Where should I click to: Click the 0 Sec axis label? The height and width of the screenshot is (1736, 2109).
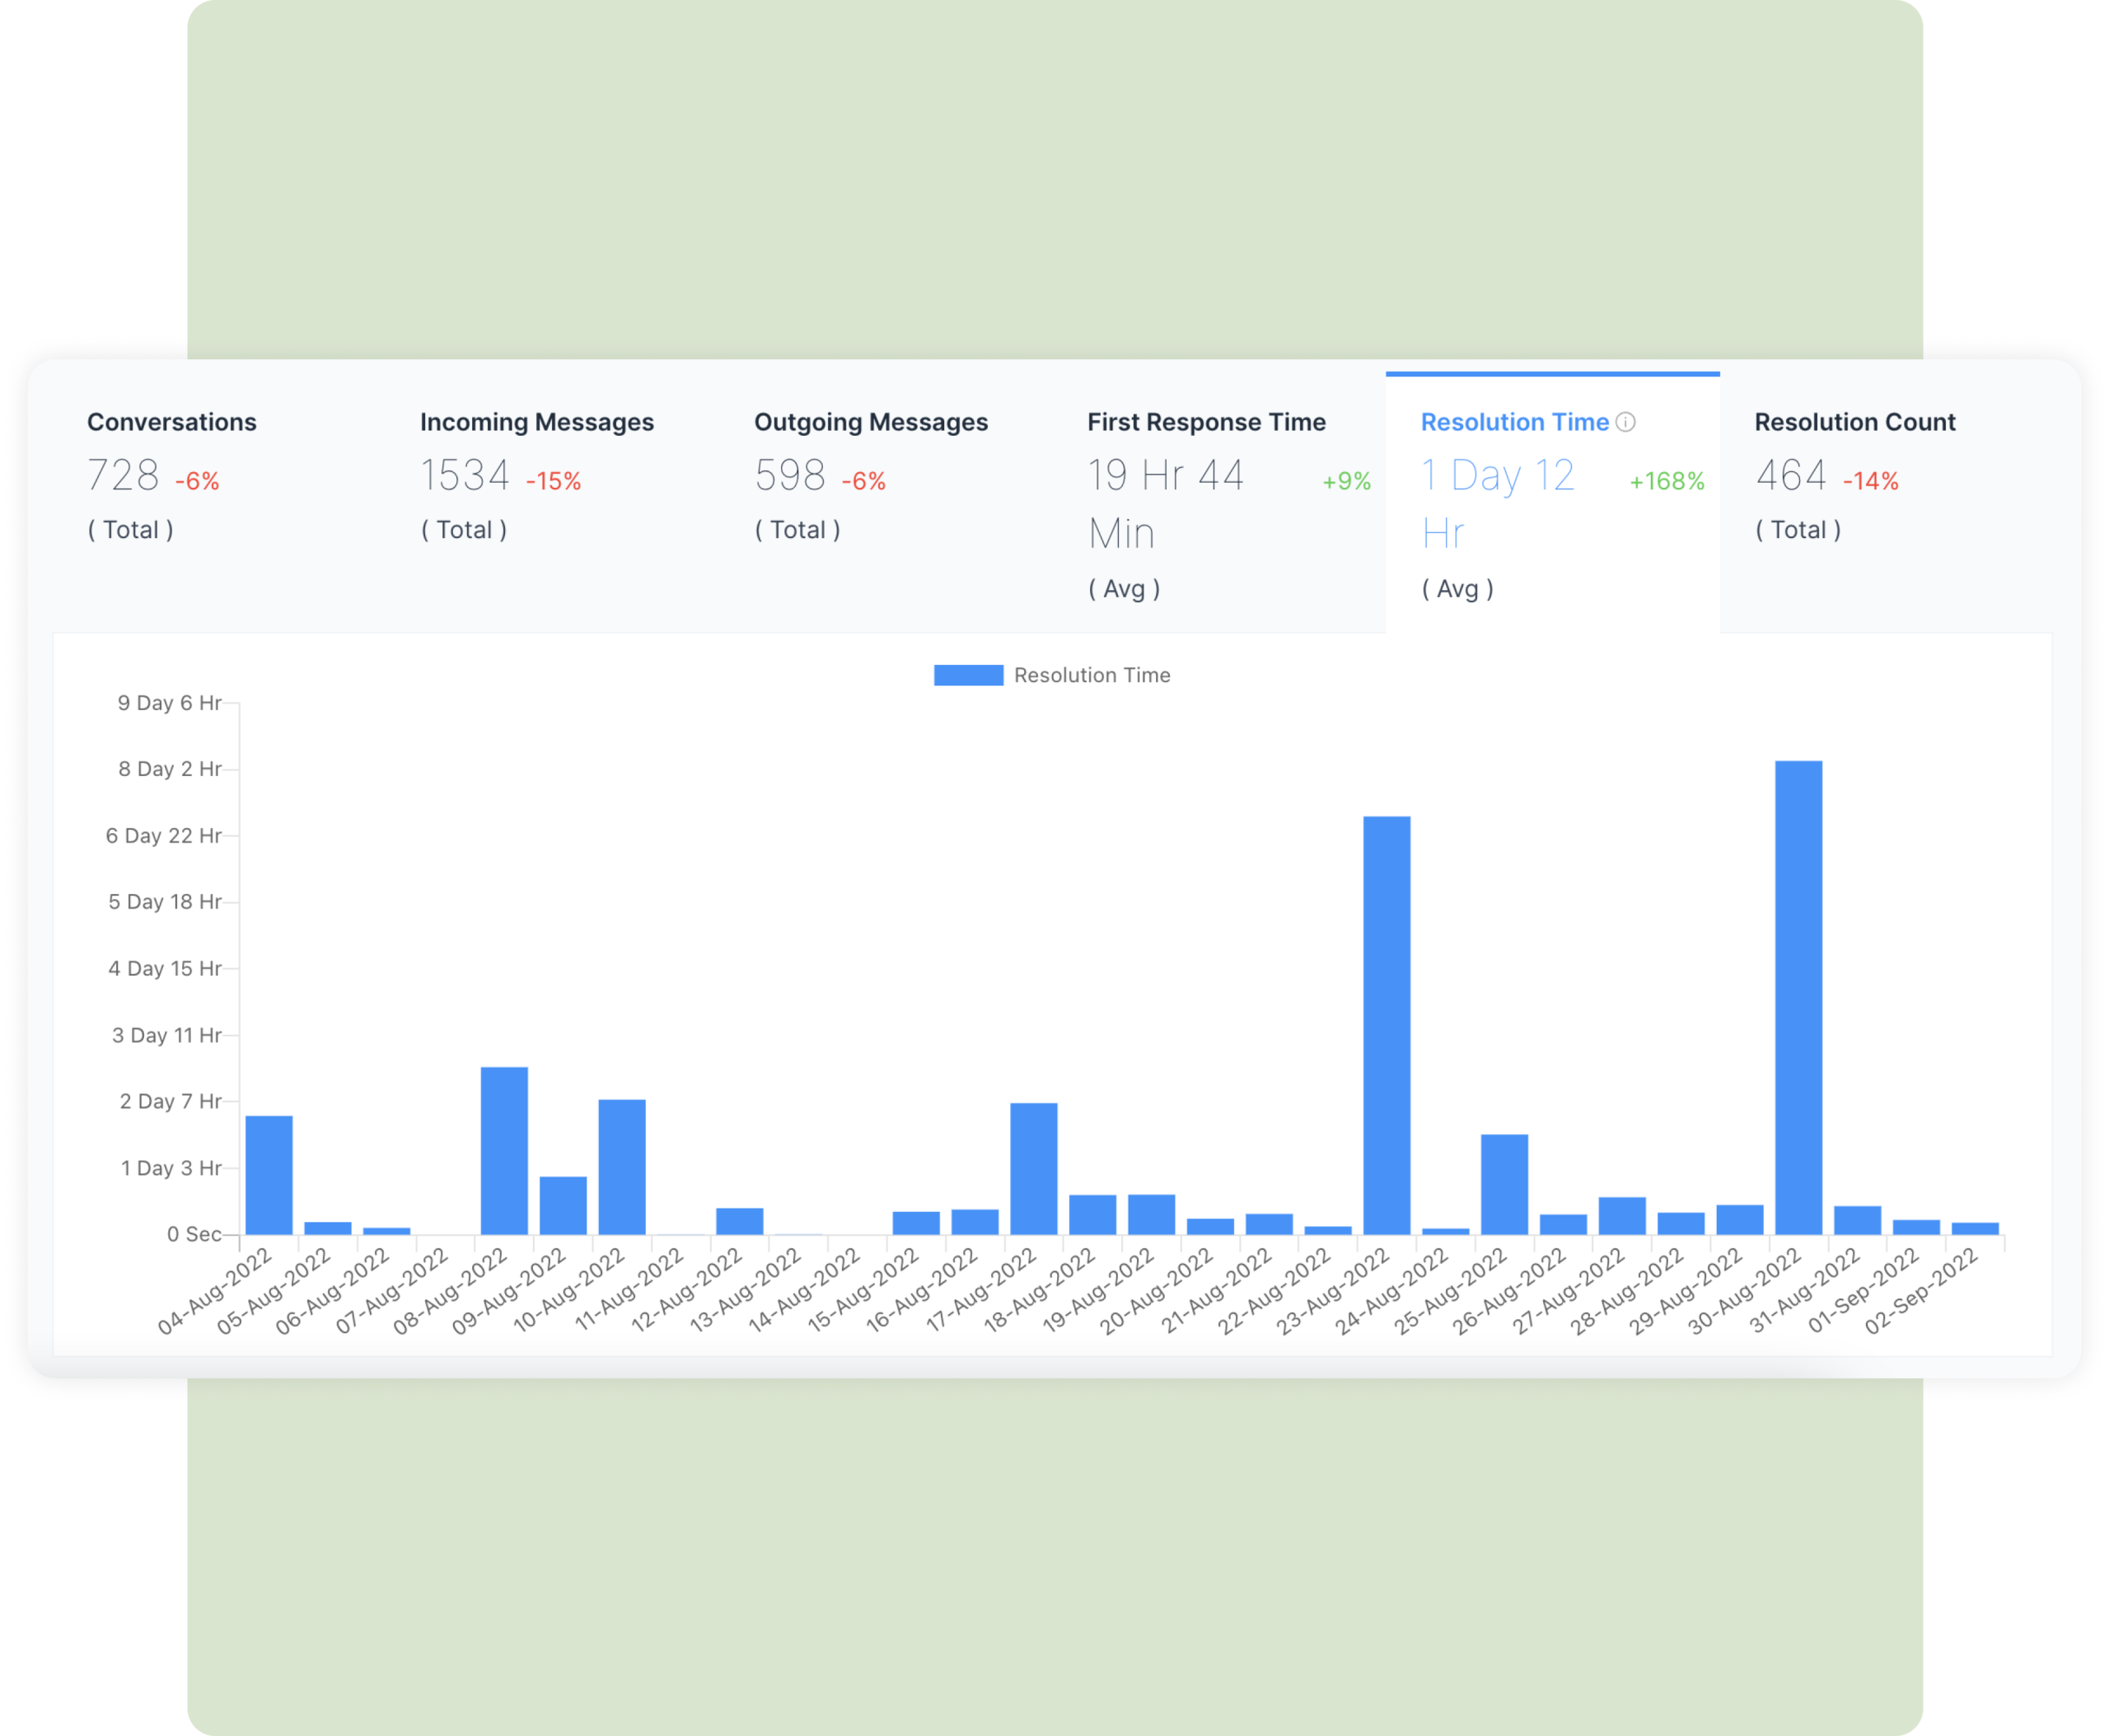[x=196, y=1234]
